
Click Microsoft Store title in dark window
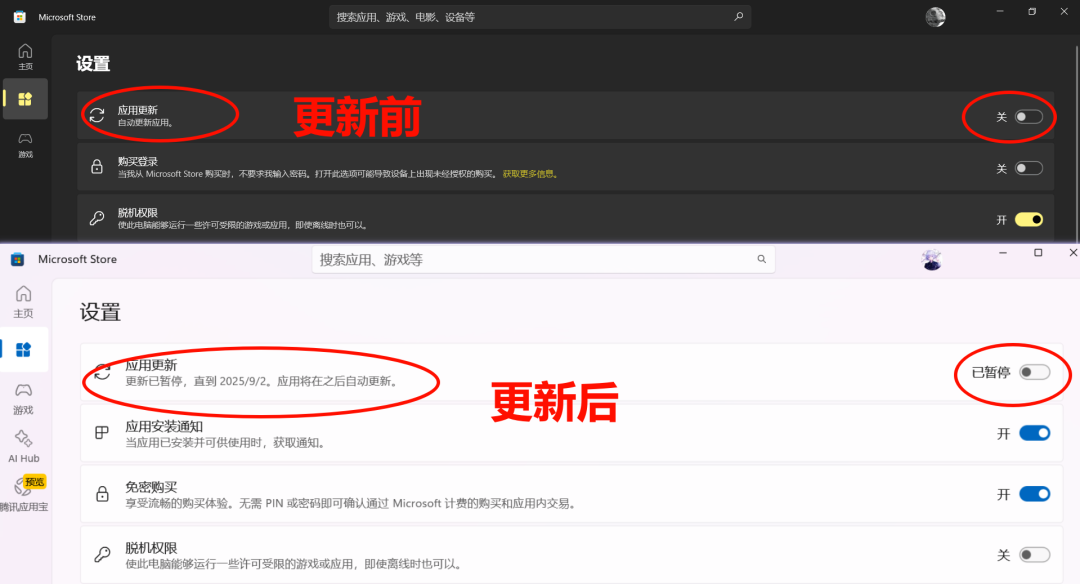(67, 17)
